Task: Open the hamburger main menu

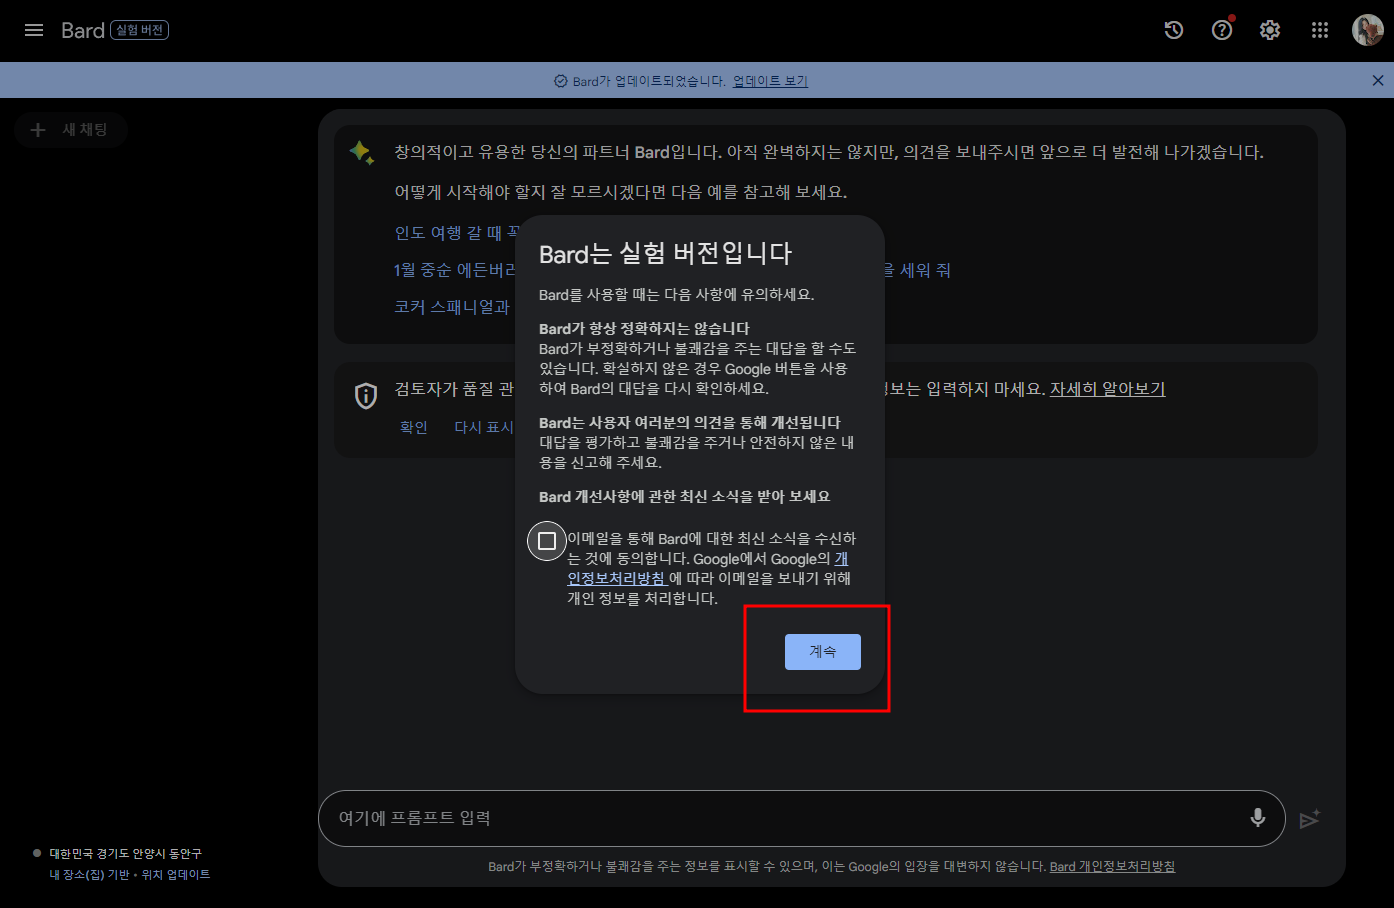Action: click(34, 30)
